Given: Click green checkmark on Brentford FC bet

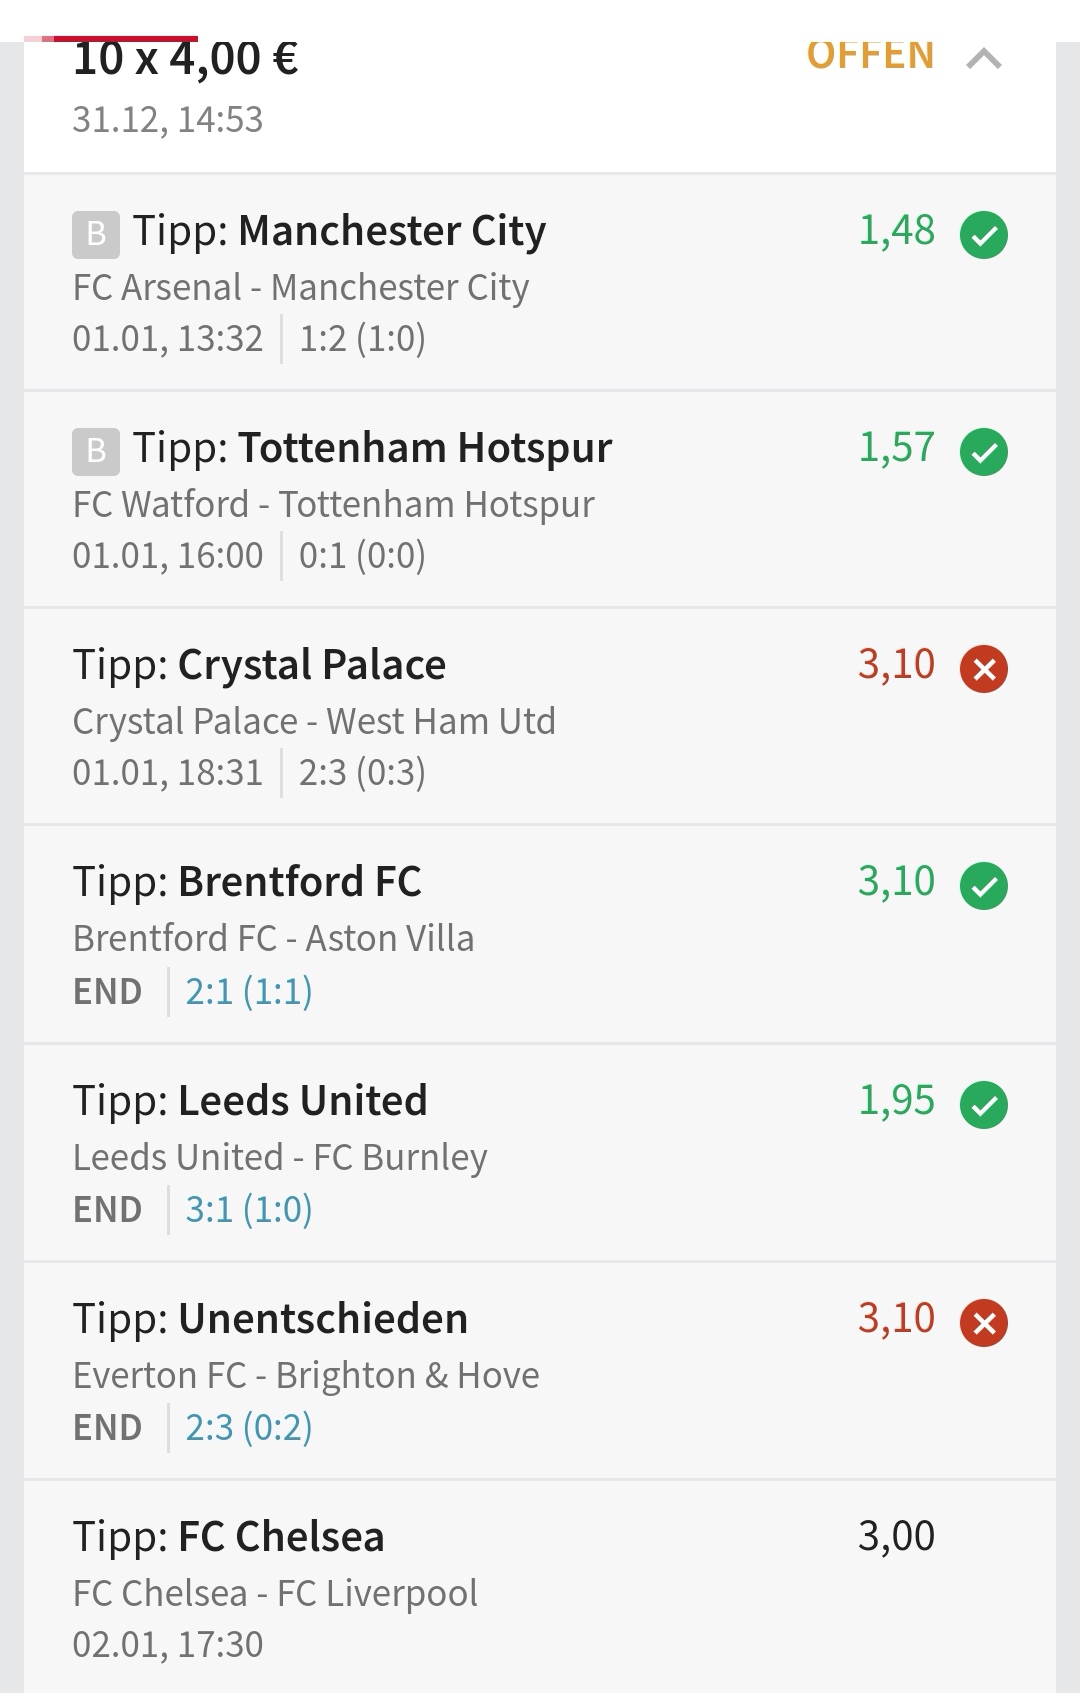Looking at the screenshot, I should [984, 886].
